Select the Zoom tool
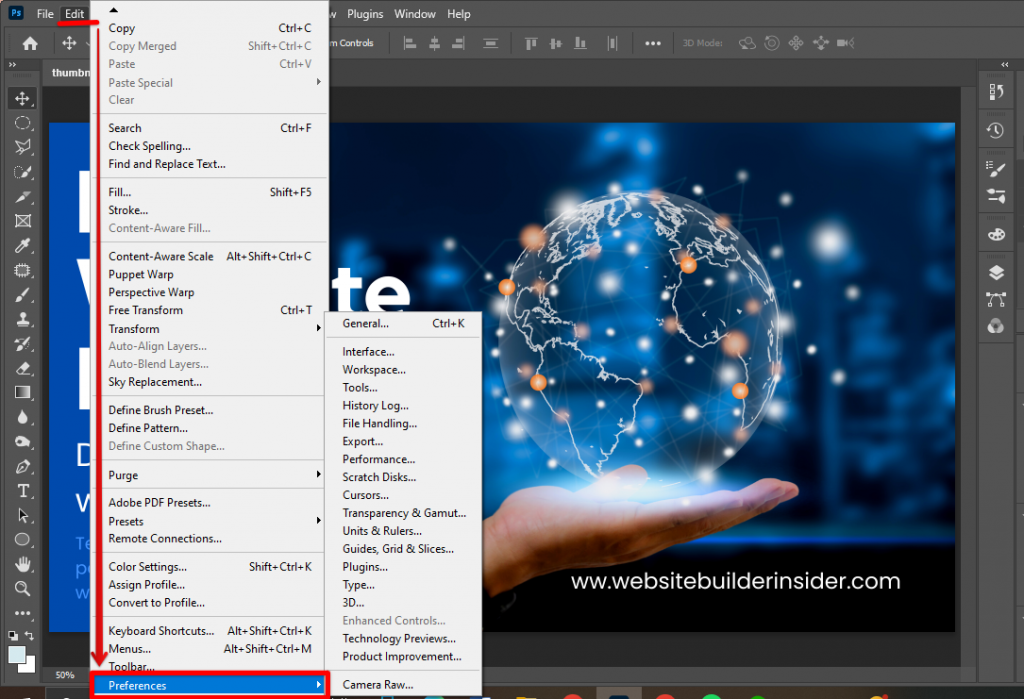The width and height of the screenshot is (1024, 699). click(x=23, y=589)
